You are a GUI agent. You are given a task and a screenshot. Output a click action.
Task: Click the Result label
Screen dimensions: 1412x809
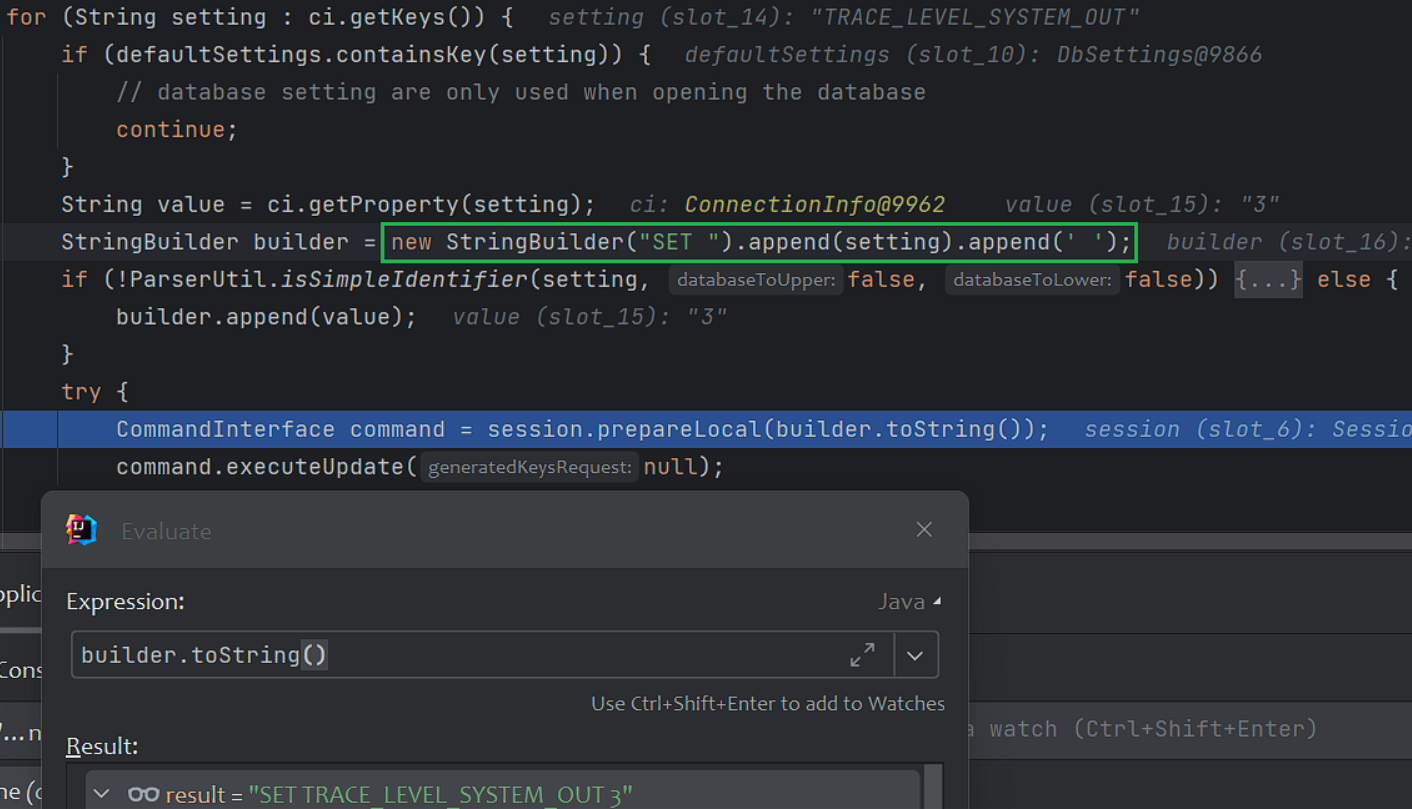(x=102, y=746)
